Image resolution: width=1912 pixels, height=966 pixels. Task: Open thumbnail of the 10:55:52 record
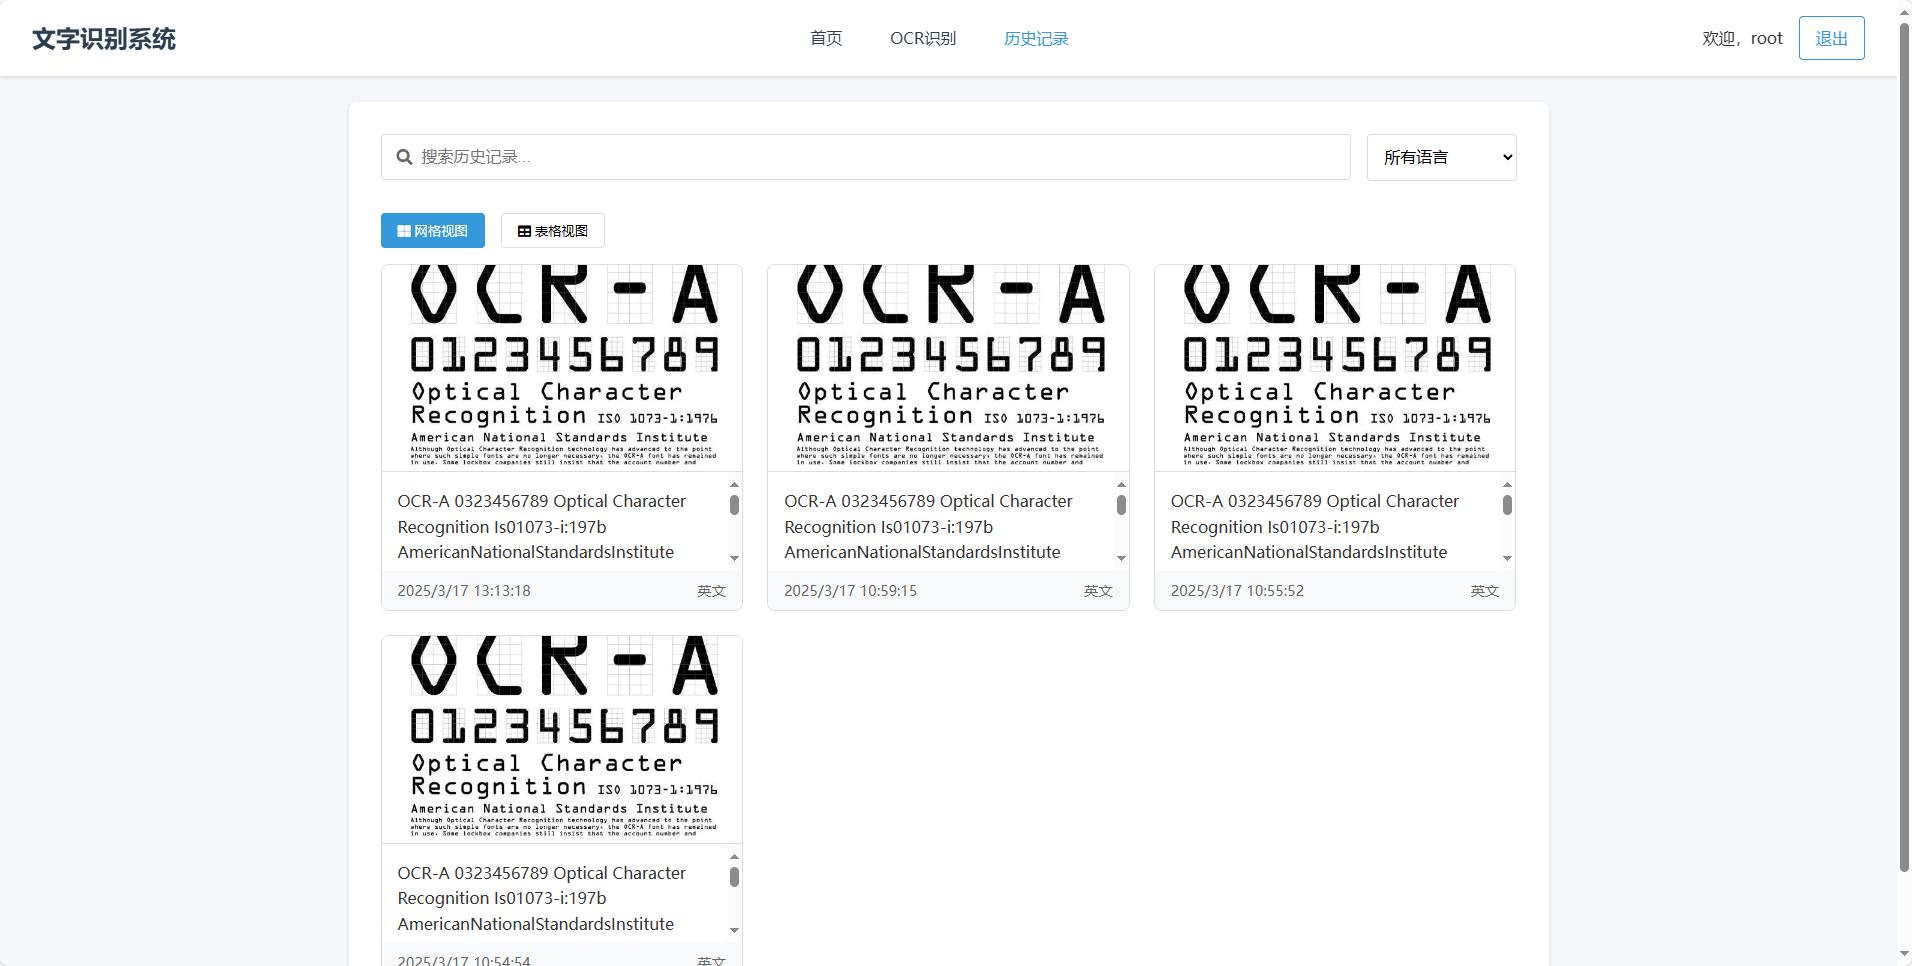pos(1335,368)
